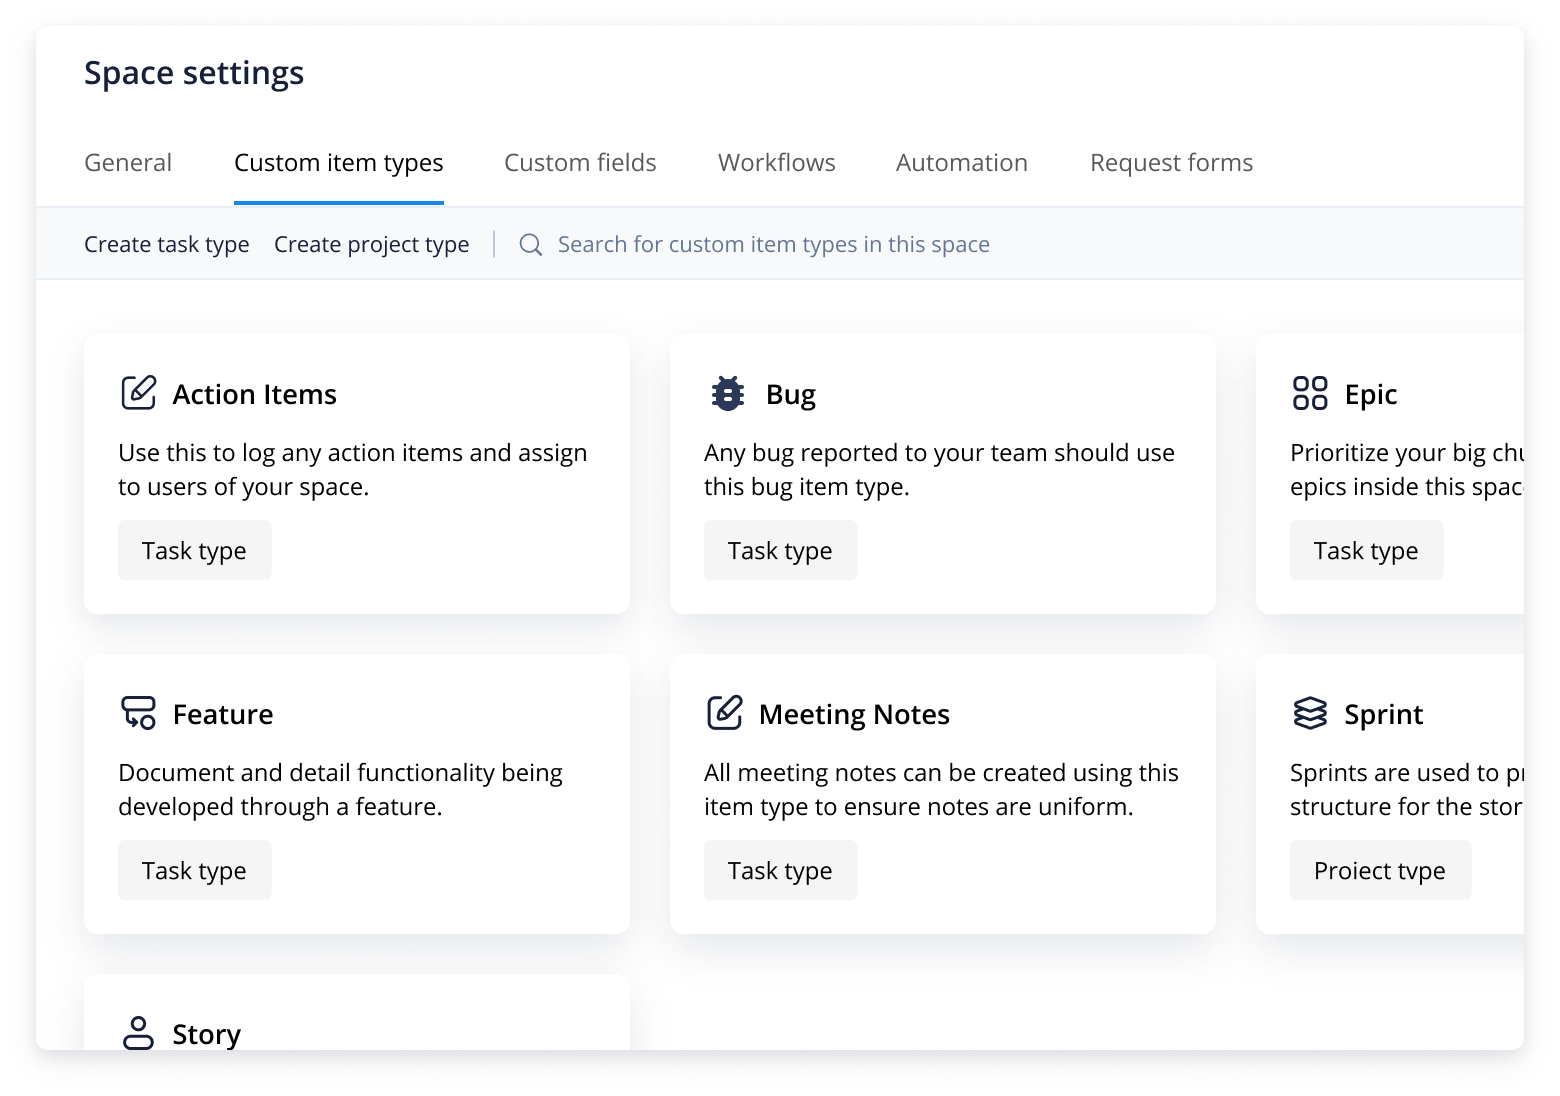1560x1096 pixels.
Task: Click the Epic grid icon
Action: (1310, 393)
